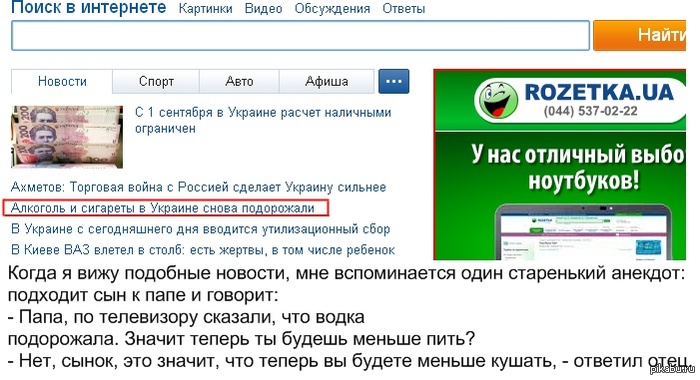The image size is (700, 380).
Task: Select Обсуждения search category
Action: (332, 8)
